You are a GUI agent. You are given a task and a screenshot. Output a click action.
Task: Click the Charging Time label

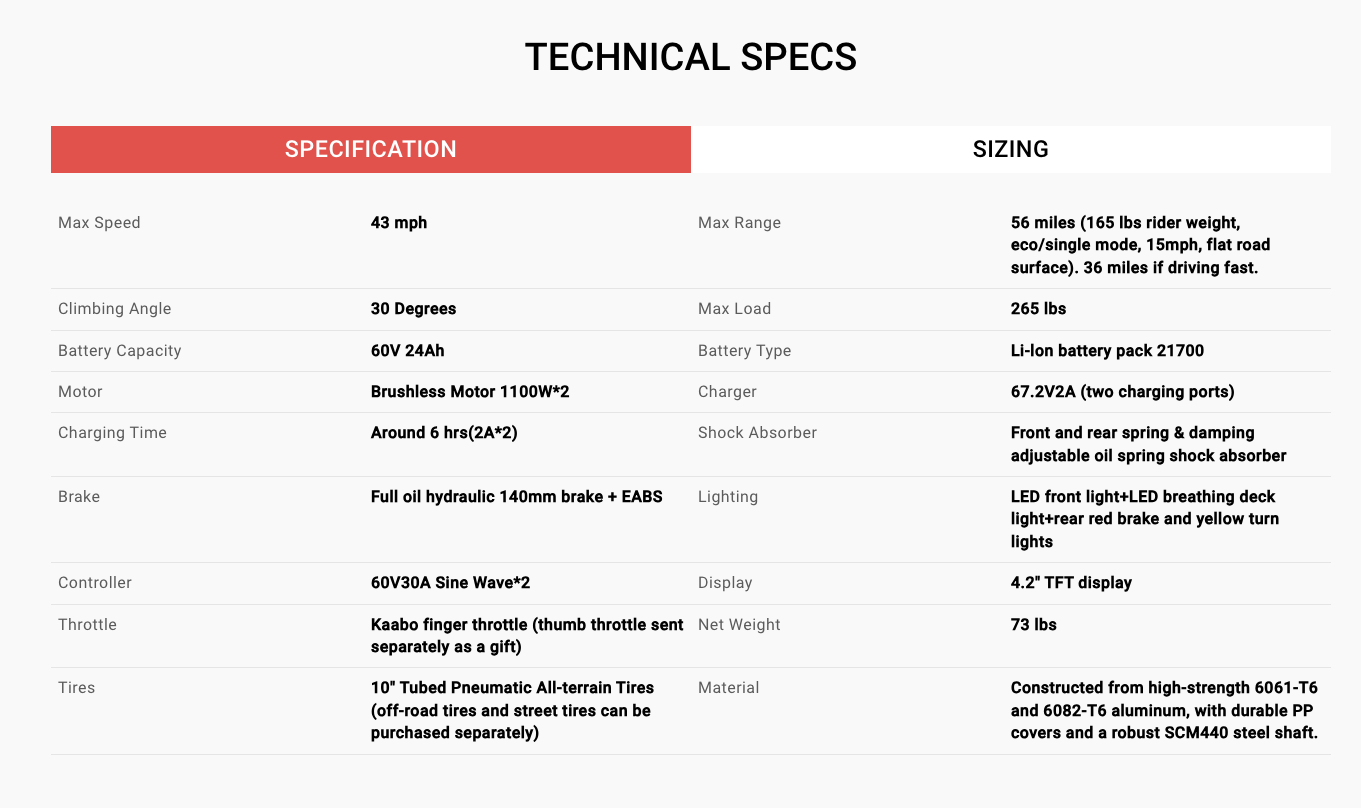(112, 433)
